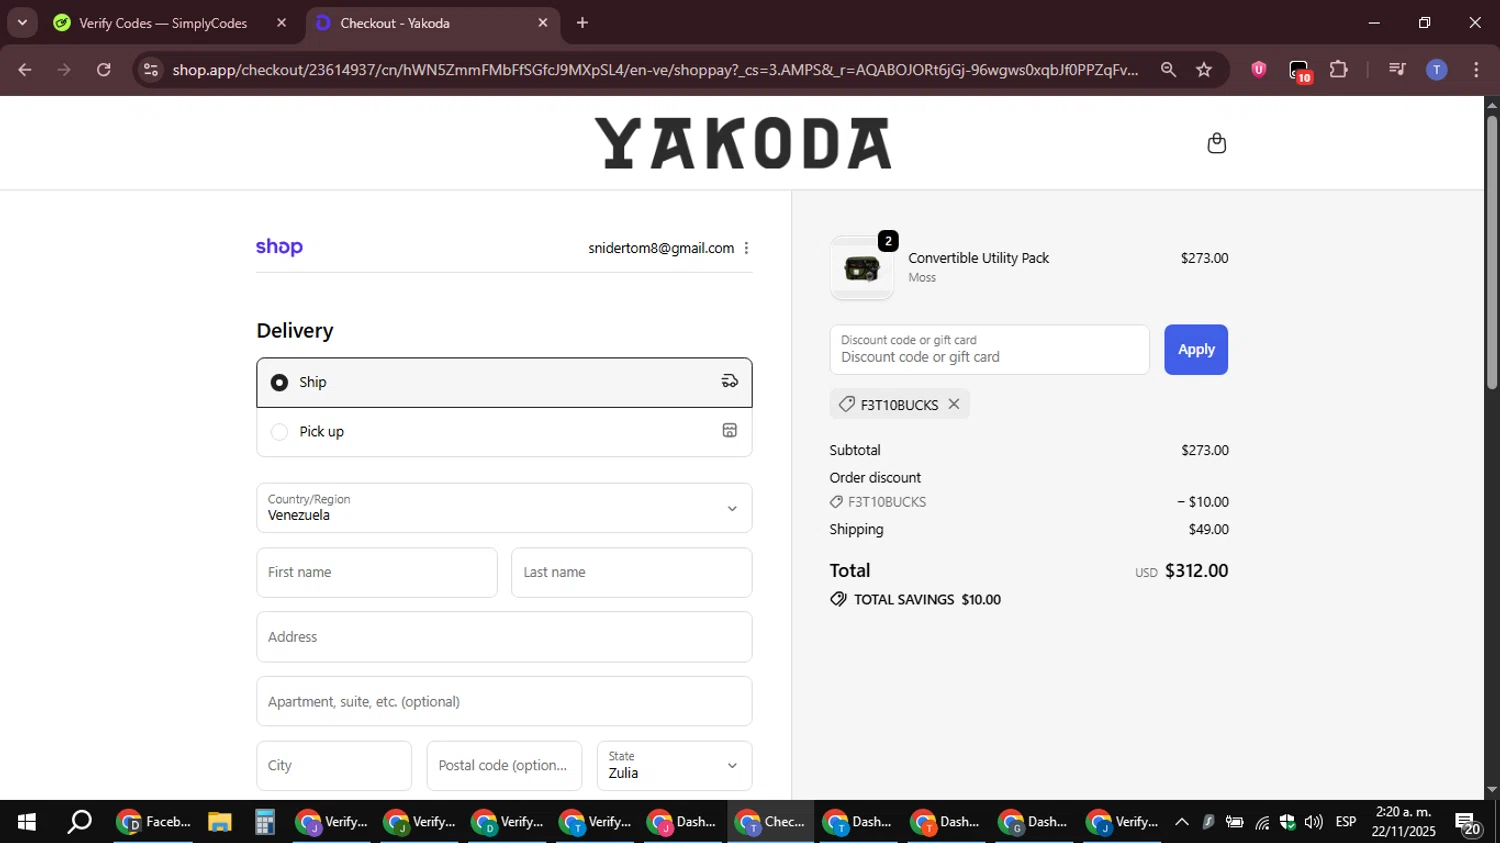Click the First name field
This screenshot has width=1500, height=843.
377,572
